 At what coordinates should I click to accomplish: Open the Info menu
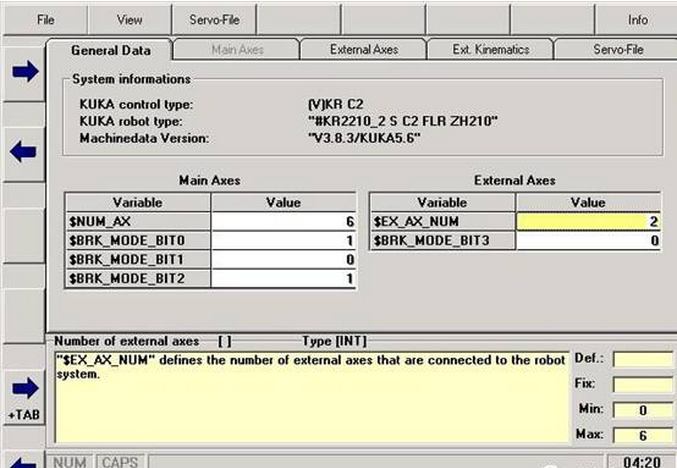click(x=637, y=20)
